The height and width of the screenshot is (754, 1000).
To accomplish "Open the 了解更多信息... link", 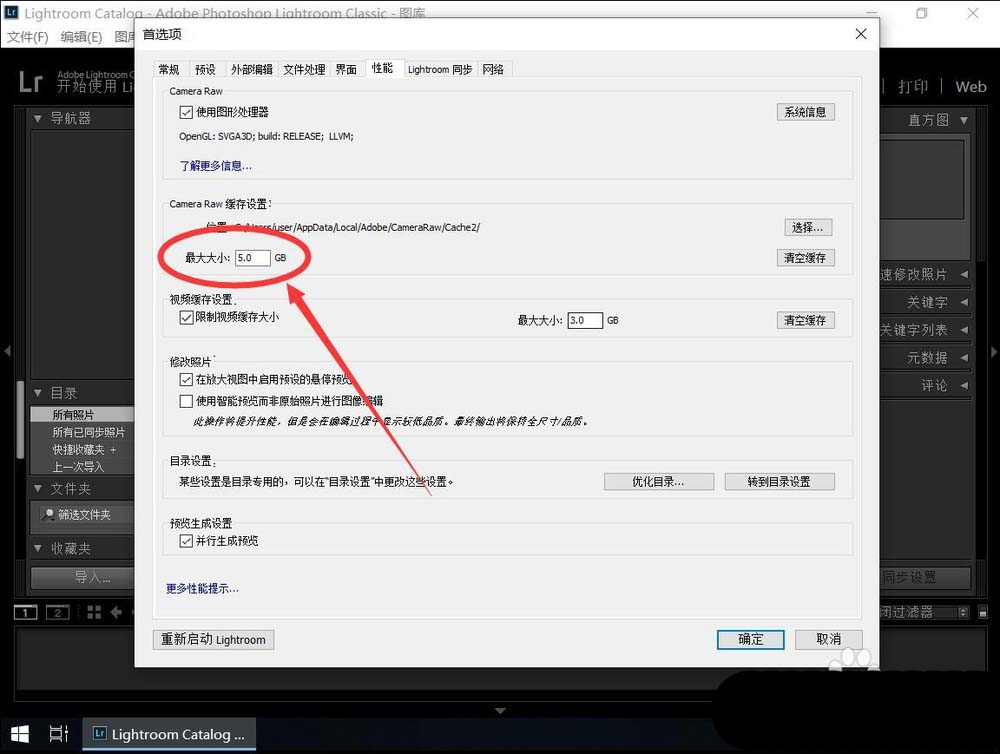I will 216,166.
